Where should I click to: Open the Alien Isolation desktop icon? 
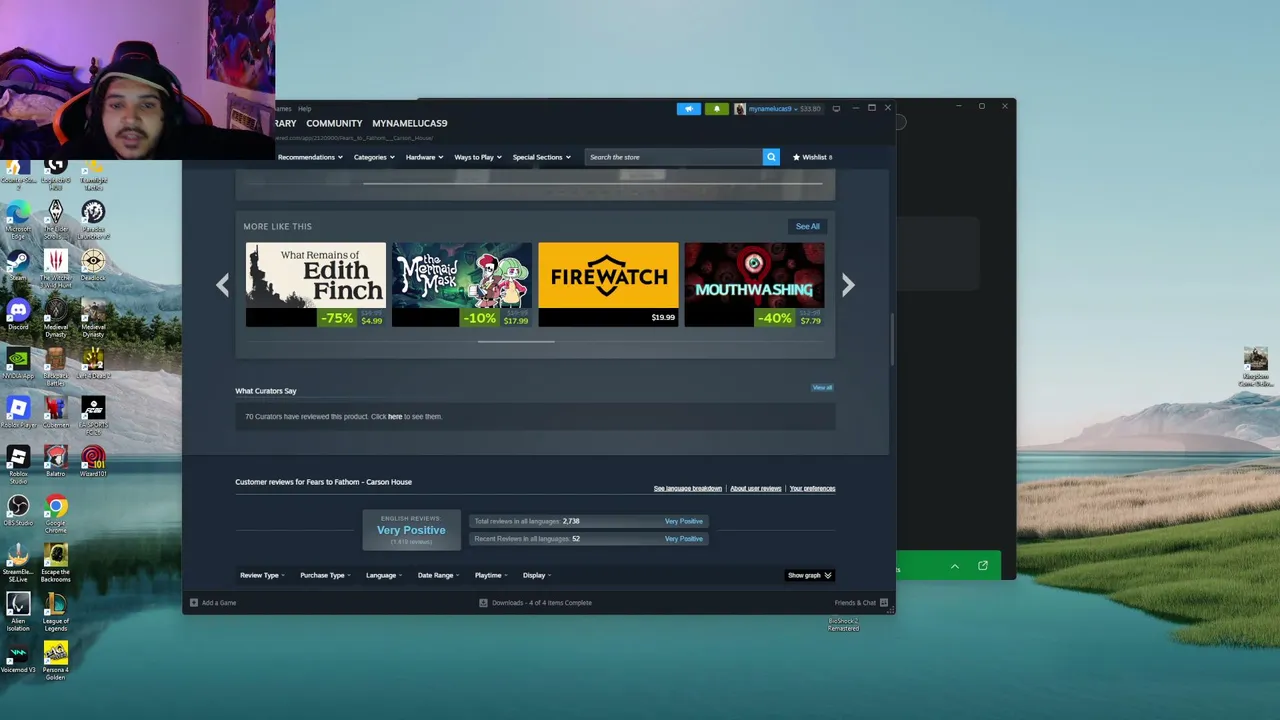tap(18, 612)
